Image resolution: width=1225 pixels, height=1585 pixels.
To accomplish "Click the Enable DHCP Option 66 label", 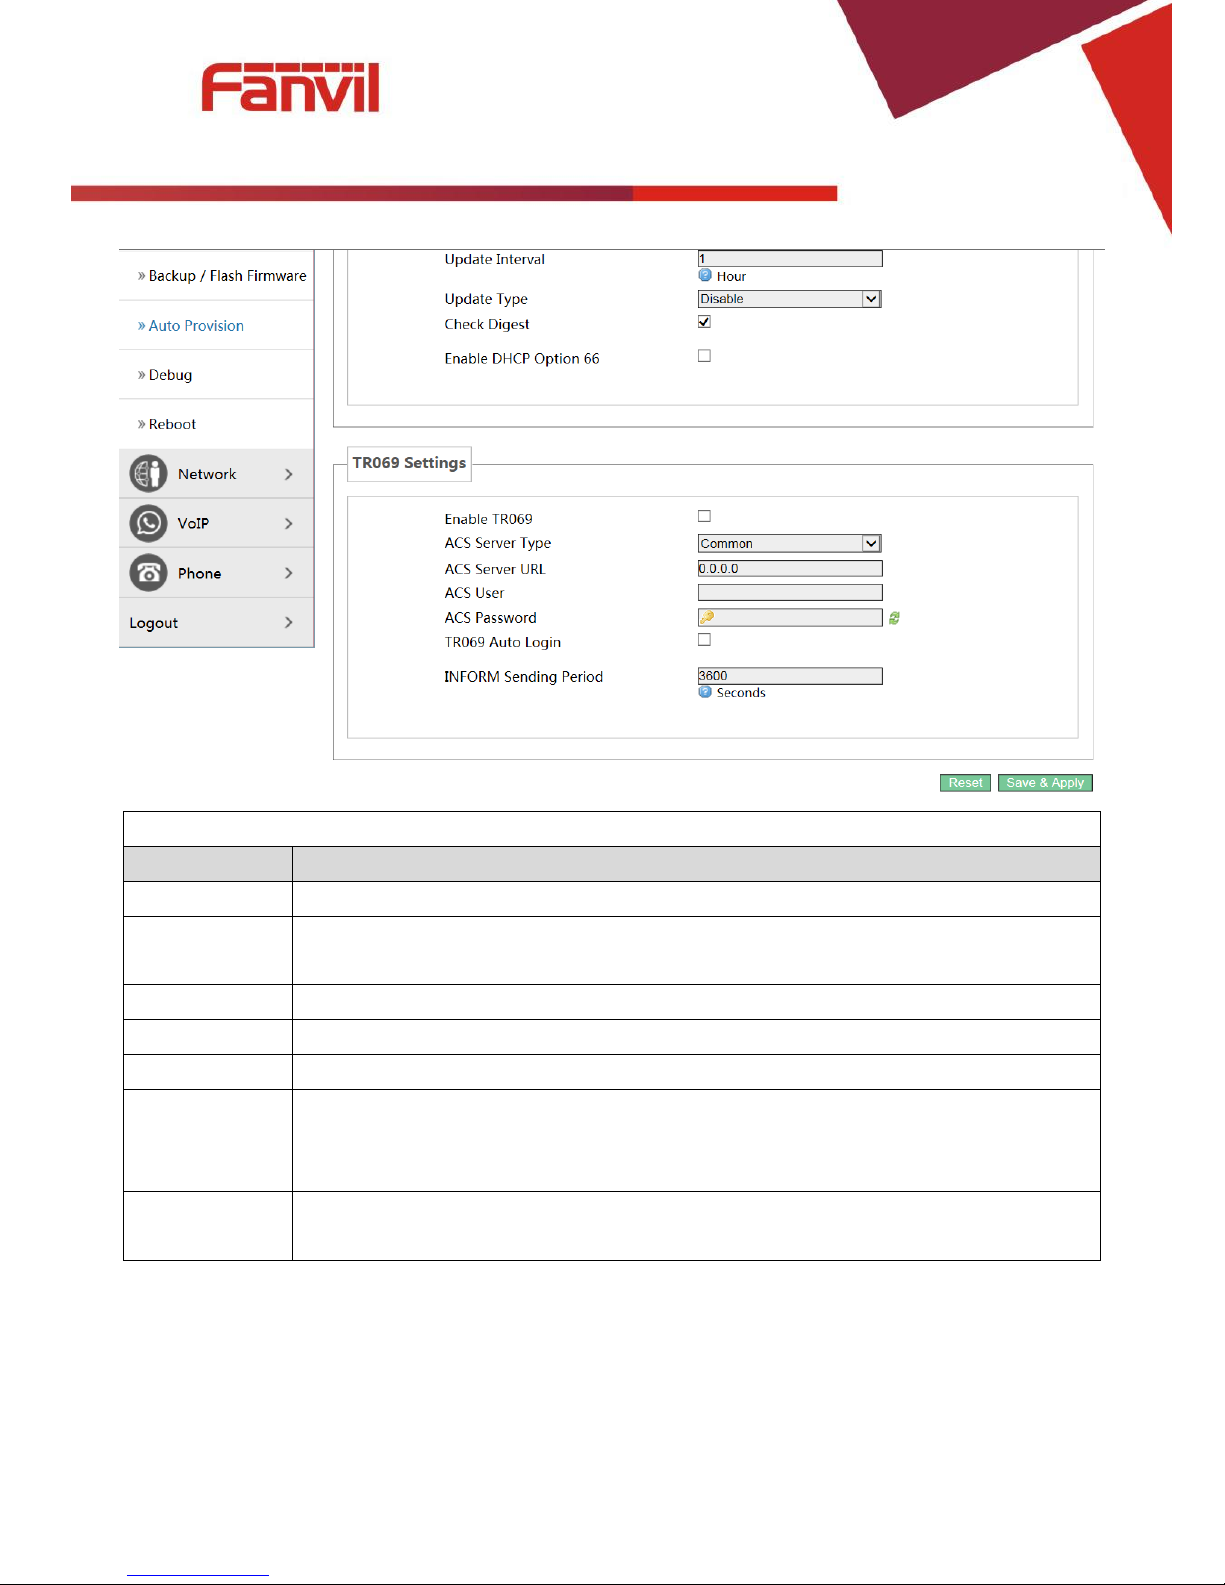I will pyautogui.click(x=522, y=359).
